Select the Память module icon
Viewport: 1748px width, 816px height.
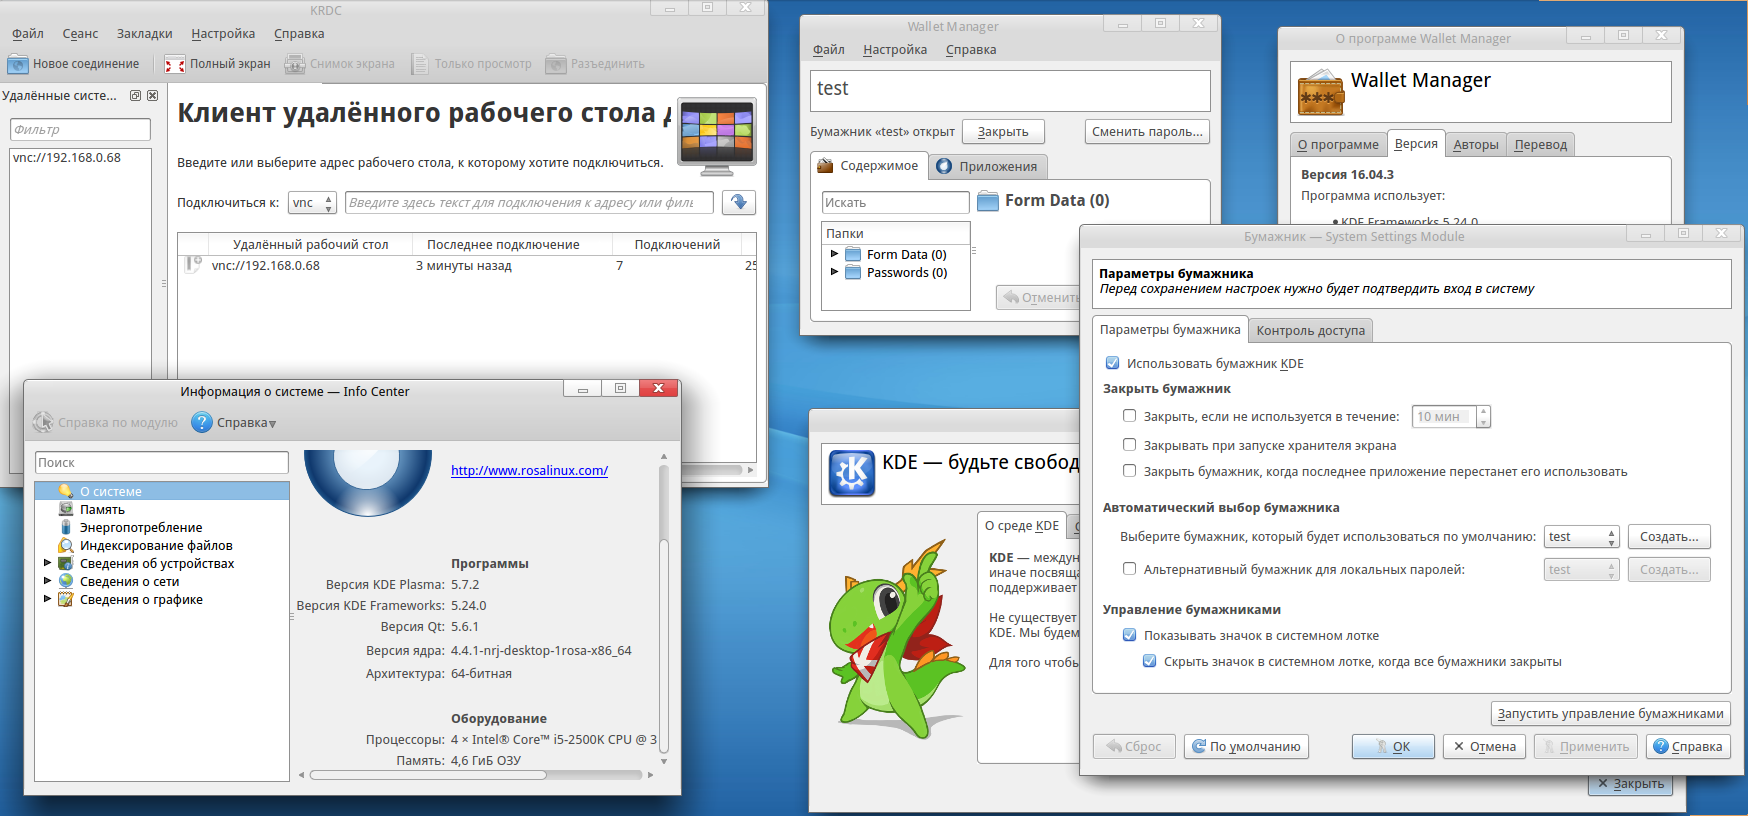pos(66,509)
